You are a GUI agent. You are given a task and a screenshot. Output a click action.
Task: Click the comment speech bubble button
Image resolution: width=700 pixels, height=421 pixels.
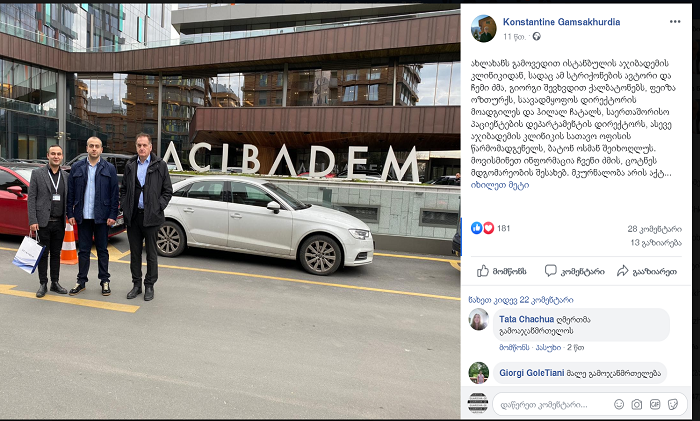pos(575,271)
